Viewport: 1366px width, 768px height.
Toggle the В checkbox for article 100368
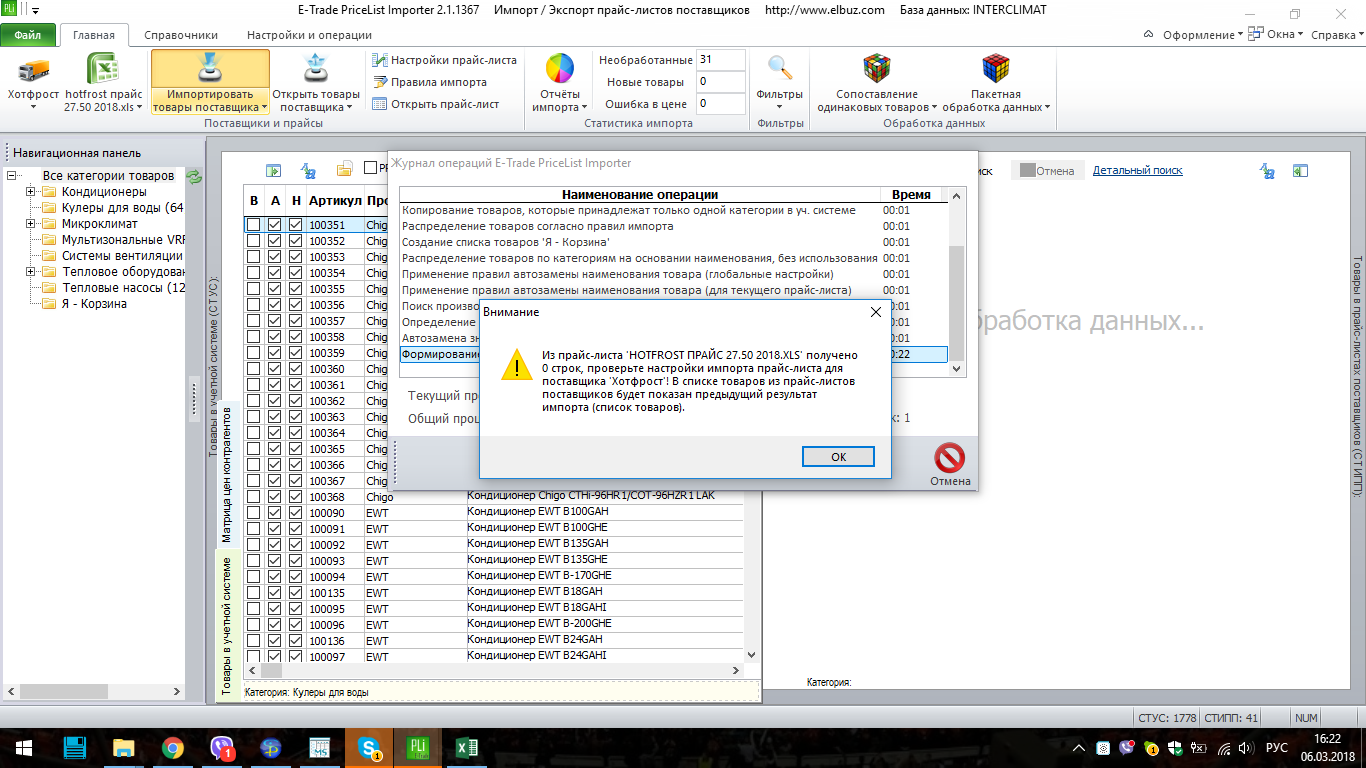click(254, 497)
